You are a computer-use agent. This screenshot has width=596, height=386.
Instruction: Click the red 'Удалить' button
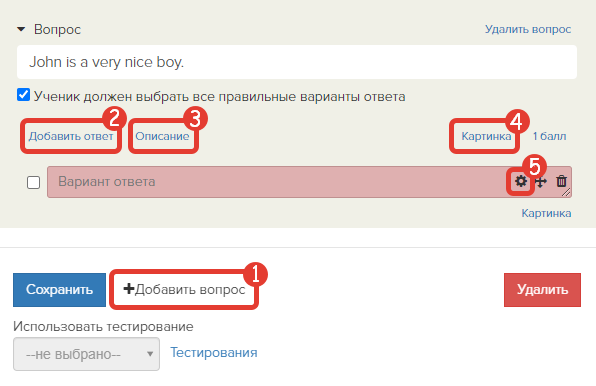click(542, 290)
